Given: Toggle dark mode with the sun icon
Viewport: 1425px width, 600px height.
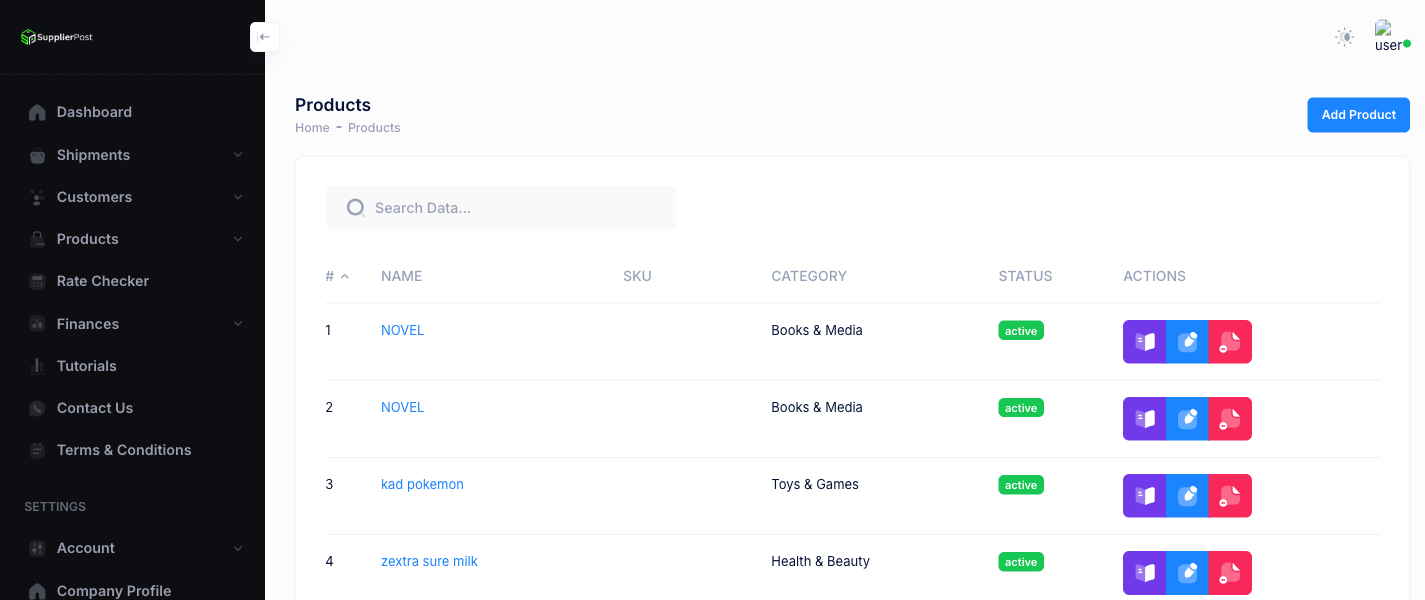Looking at the screenshot, I should 1344,36.
